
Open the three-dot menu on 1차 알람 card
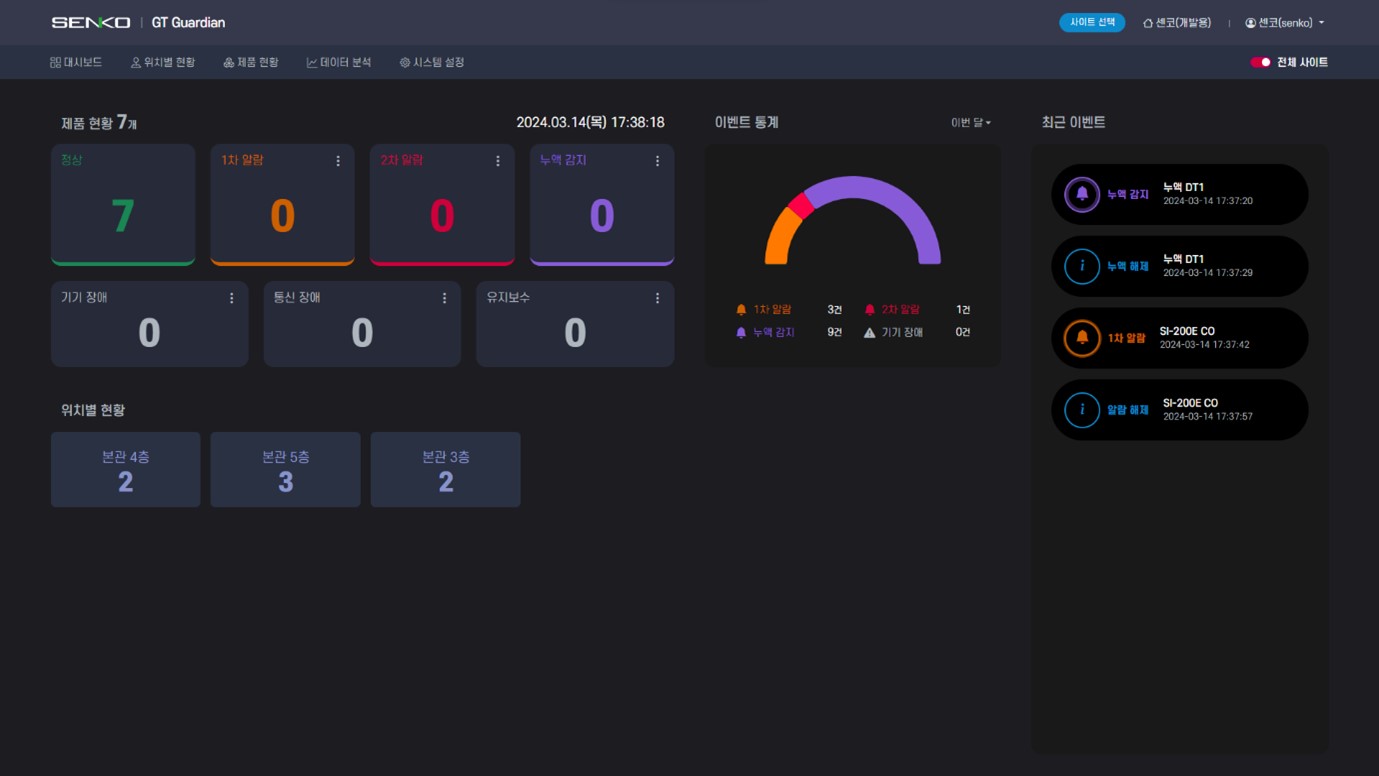pos(338,161)
